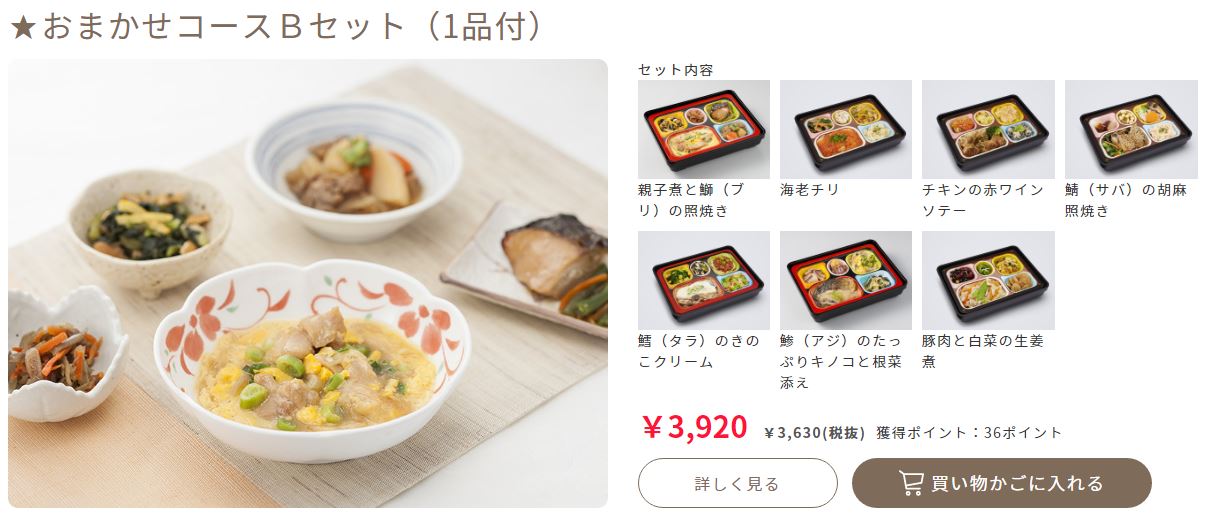
Task: Add set to cart with 買い物かごに入れる
Action: 1001,483
